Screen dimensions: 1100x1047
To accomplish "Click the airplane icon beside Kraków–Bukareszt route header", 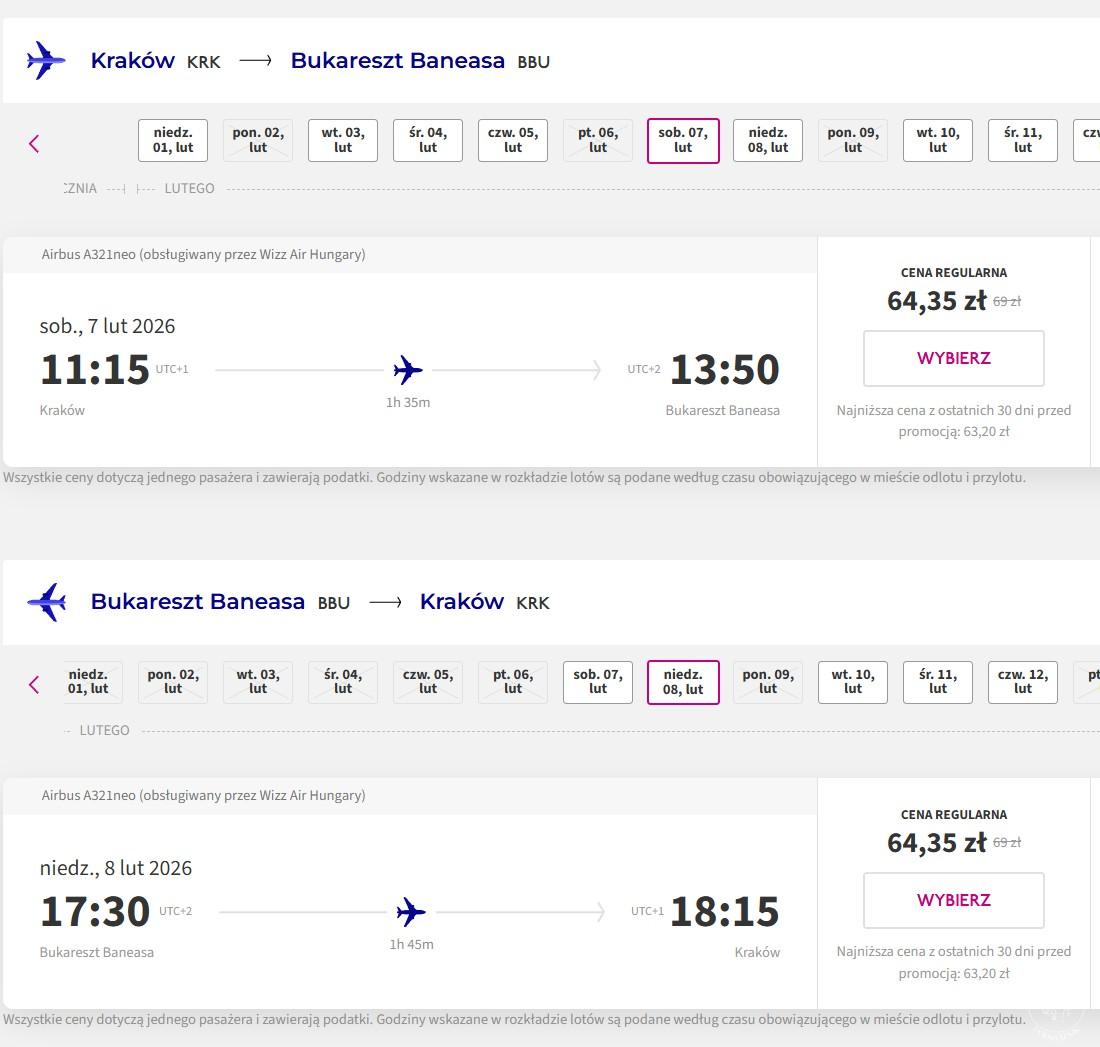I will click(x=46, y=61).
